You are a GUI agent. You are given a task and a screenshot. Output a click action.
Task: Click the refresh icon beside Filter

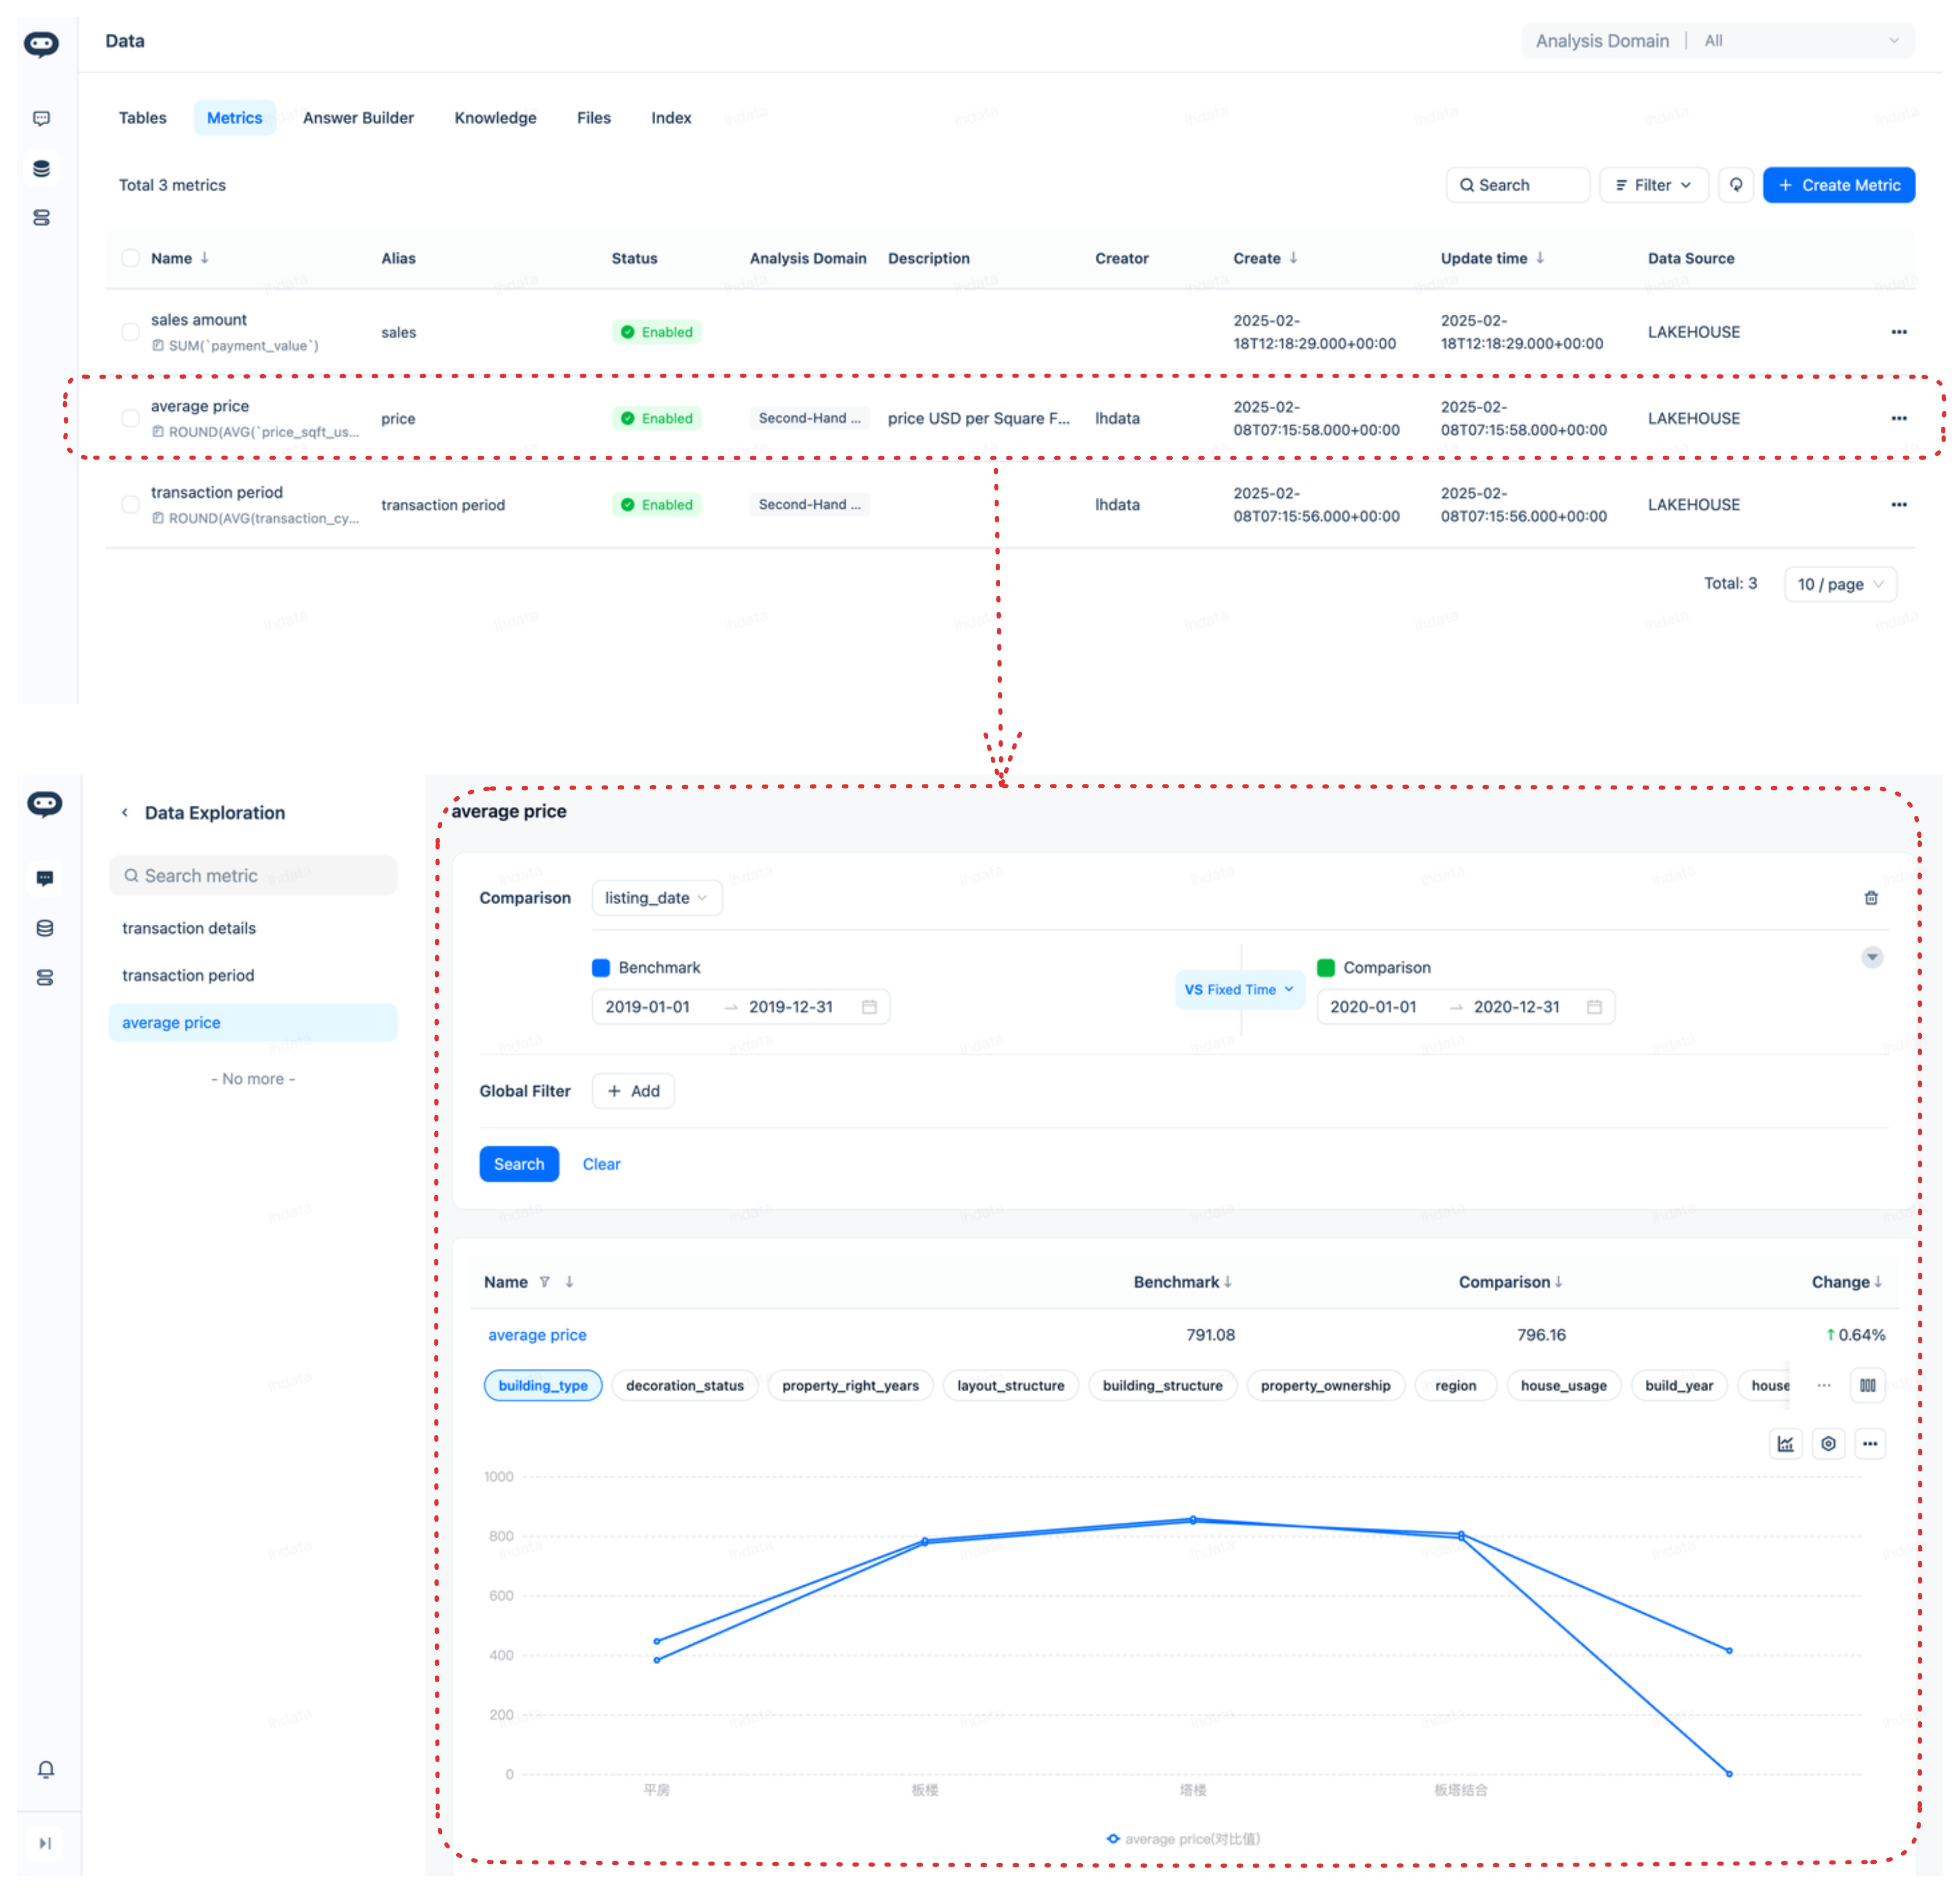point(1735,185)
